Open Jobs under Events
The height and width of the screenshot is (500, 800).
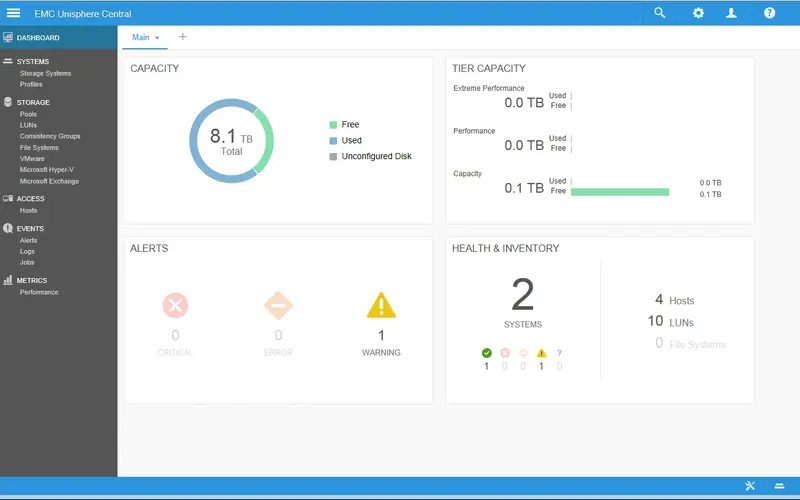[27, 262]
